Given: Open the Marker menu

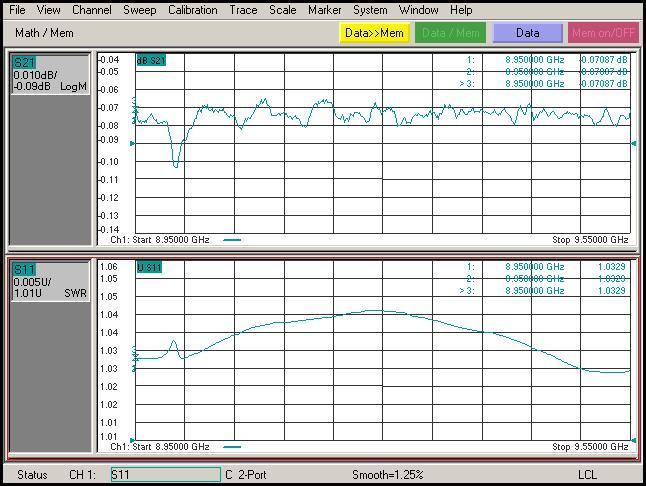Looking at the screenshot, I should coord(325,10).
